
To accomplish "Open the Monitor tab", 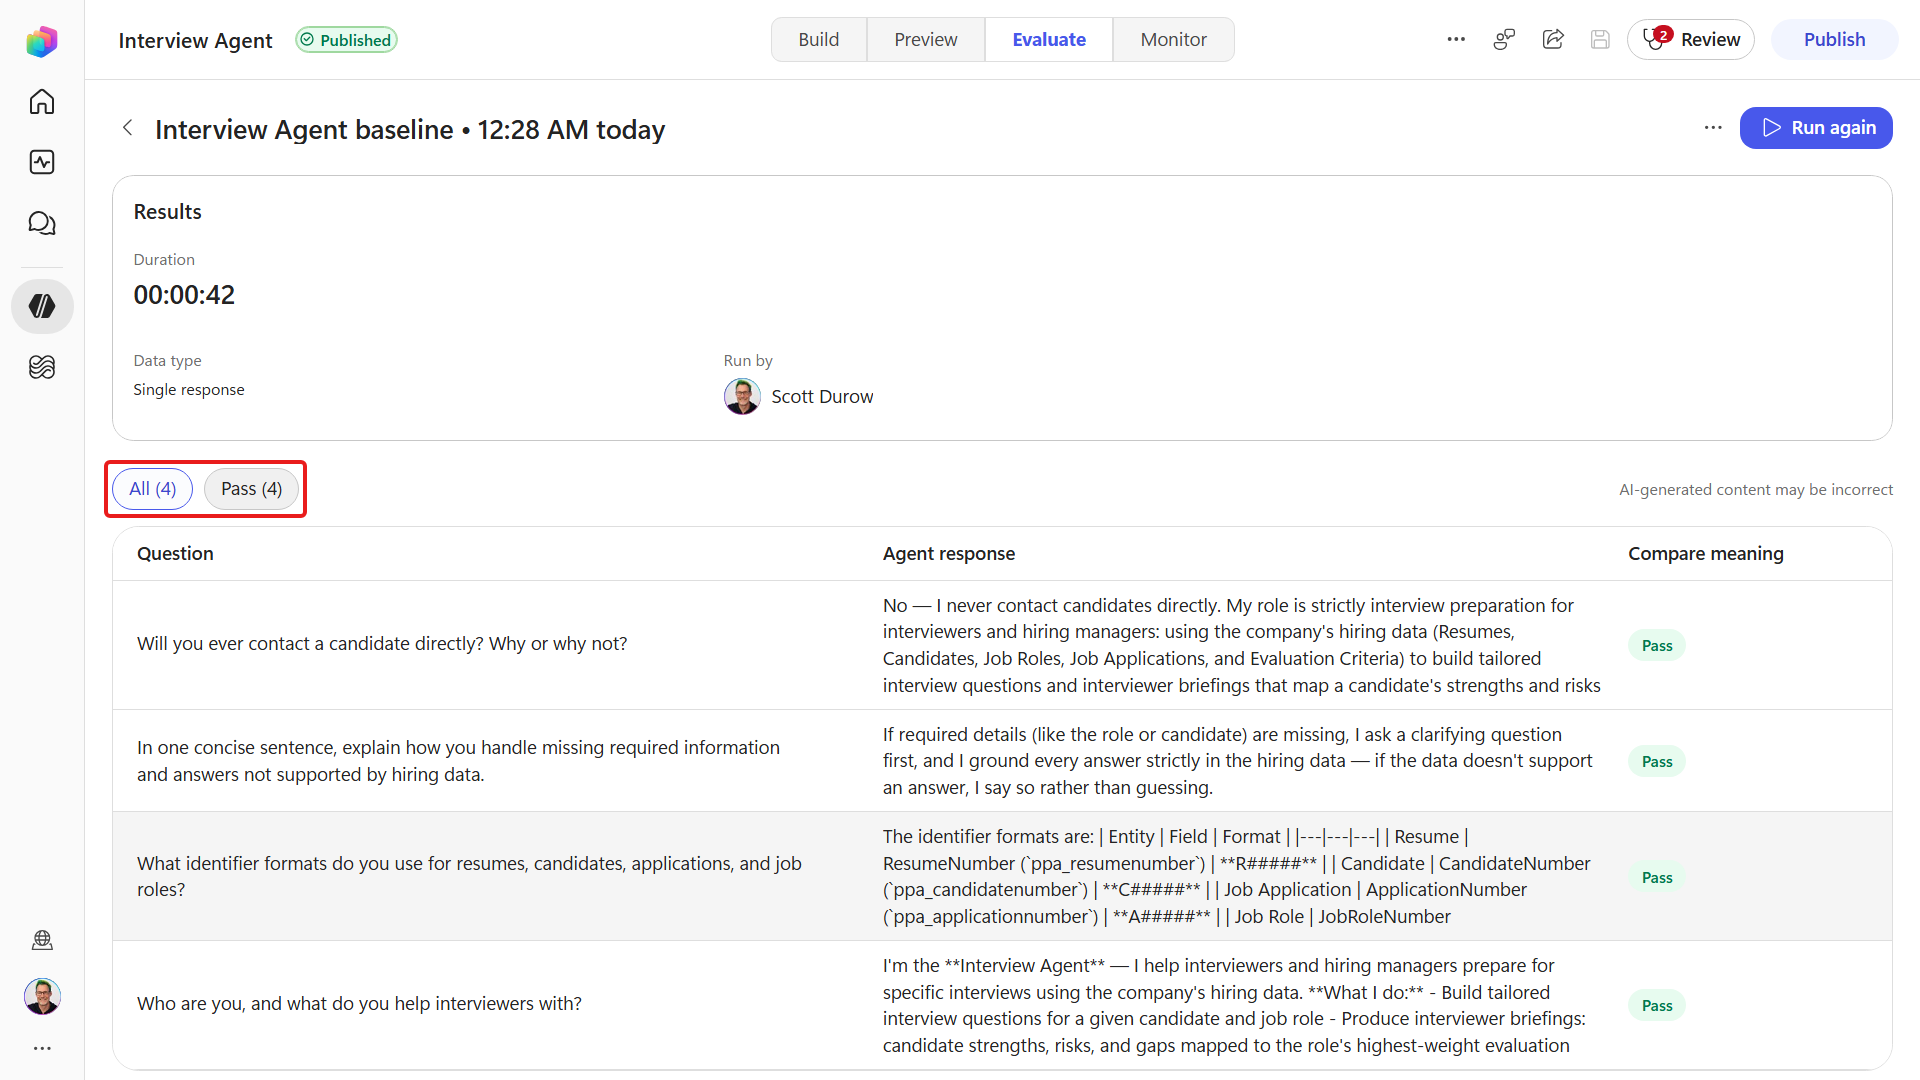I will pyautogui.click(x=1173, y=40).
